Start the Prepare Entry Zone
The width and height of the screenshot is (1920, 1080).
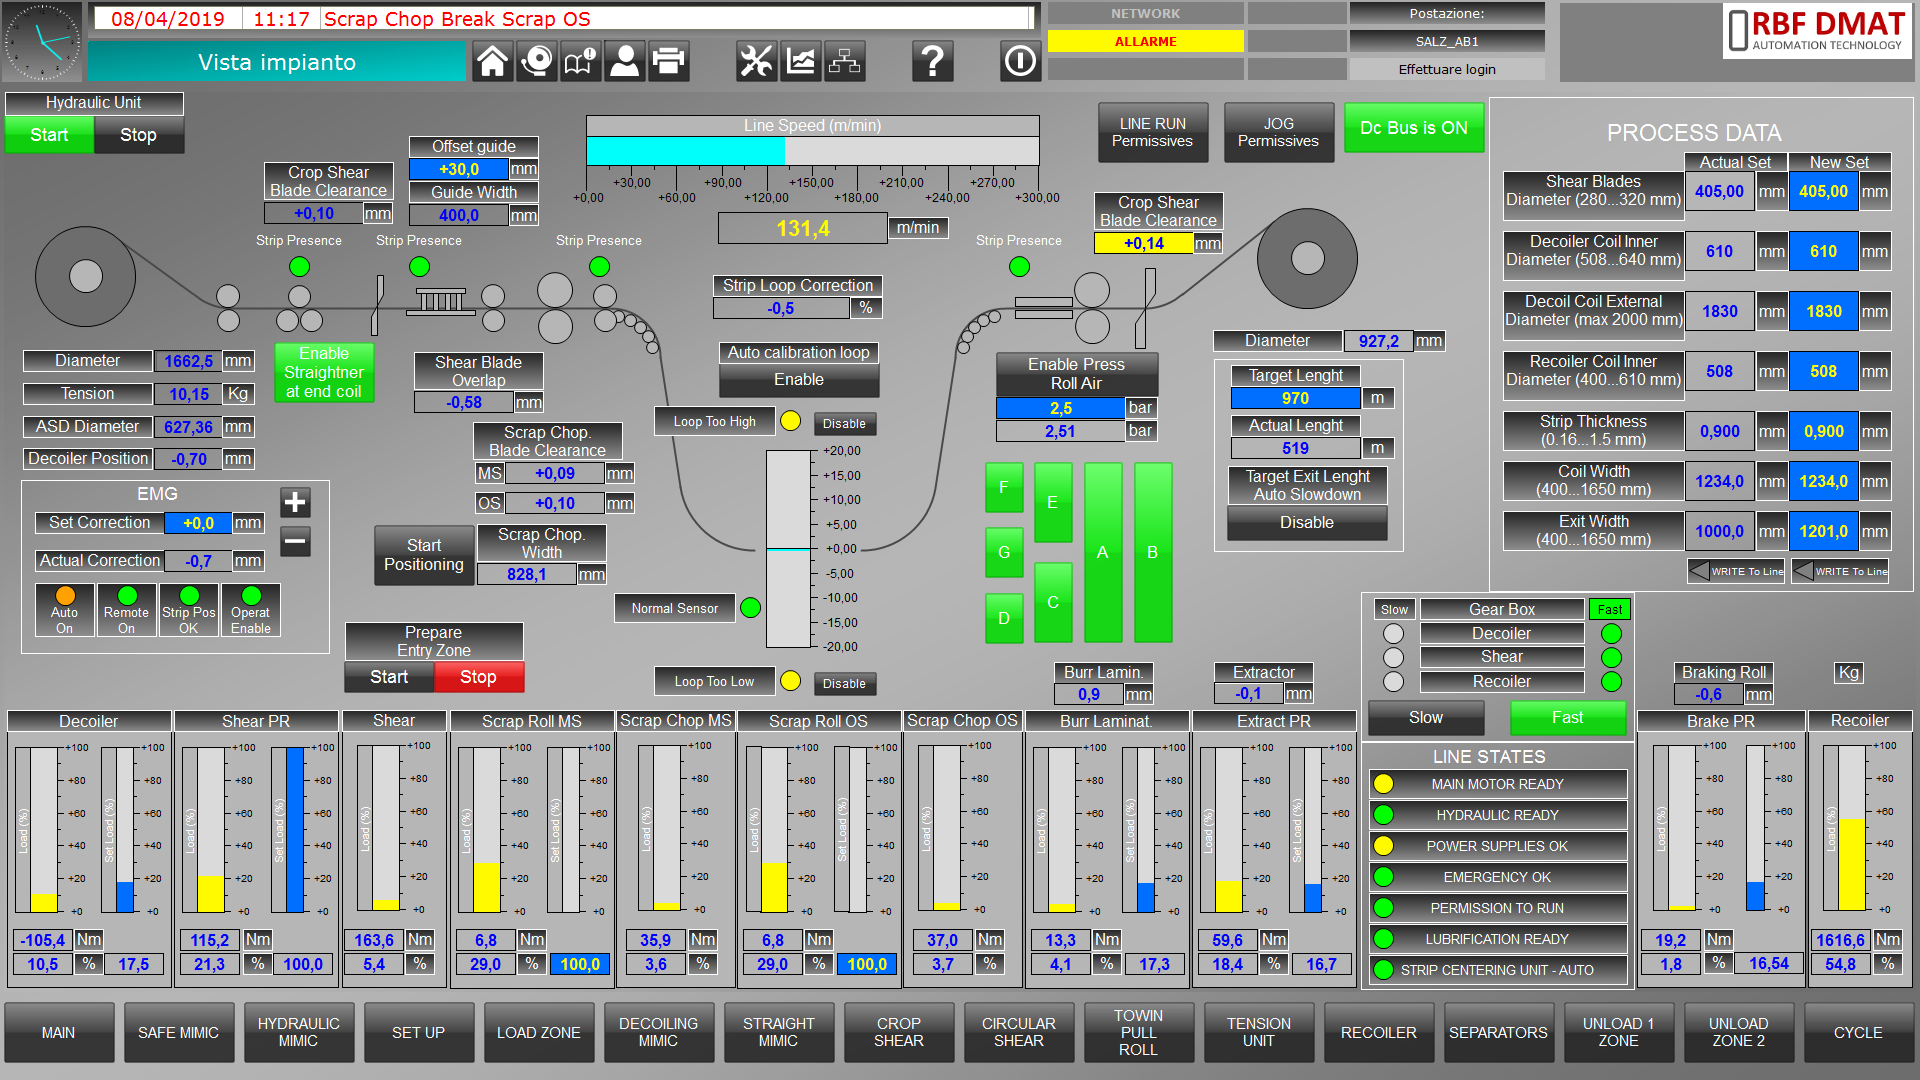tap(389, 677)
